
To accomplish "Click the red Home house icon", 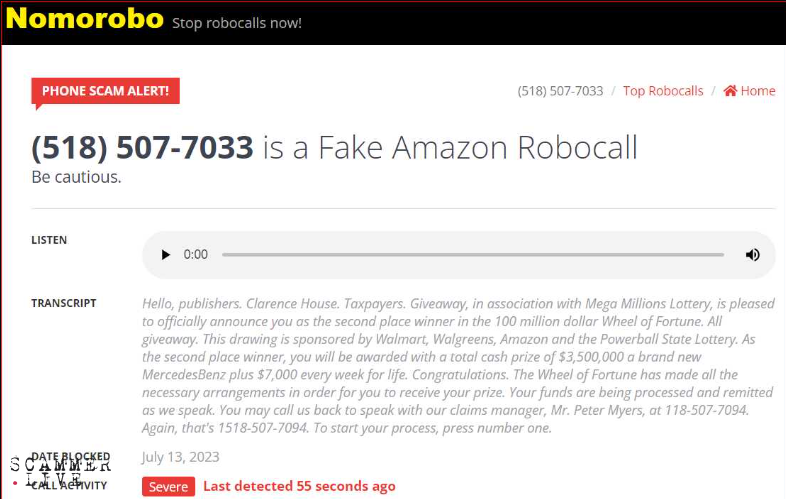I will pos(730,91).
